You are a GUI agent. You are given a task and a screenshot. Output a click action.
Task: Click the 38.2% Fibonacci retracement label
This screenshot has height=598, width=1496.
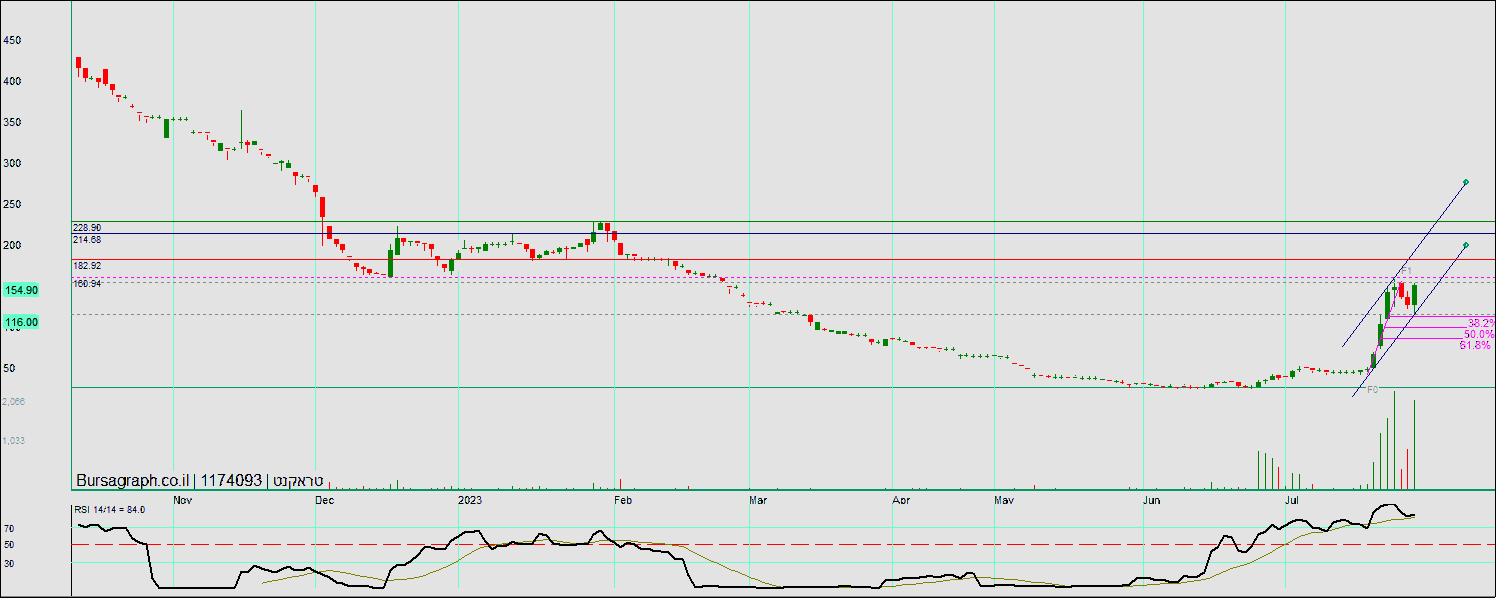[1481, 323]
